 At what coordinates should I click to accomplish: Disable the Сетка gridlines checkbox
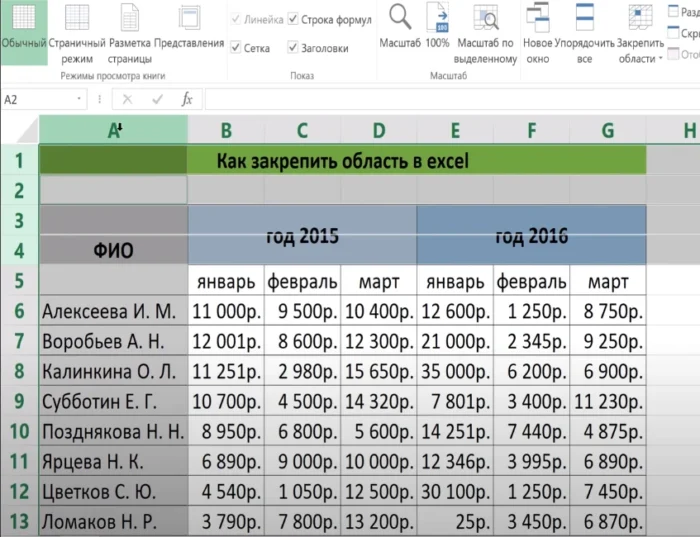pos(235,47)
